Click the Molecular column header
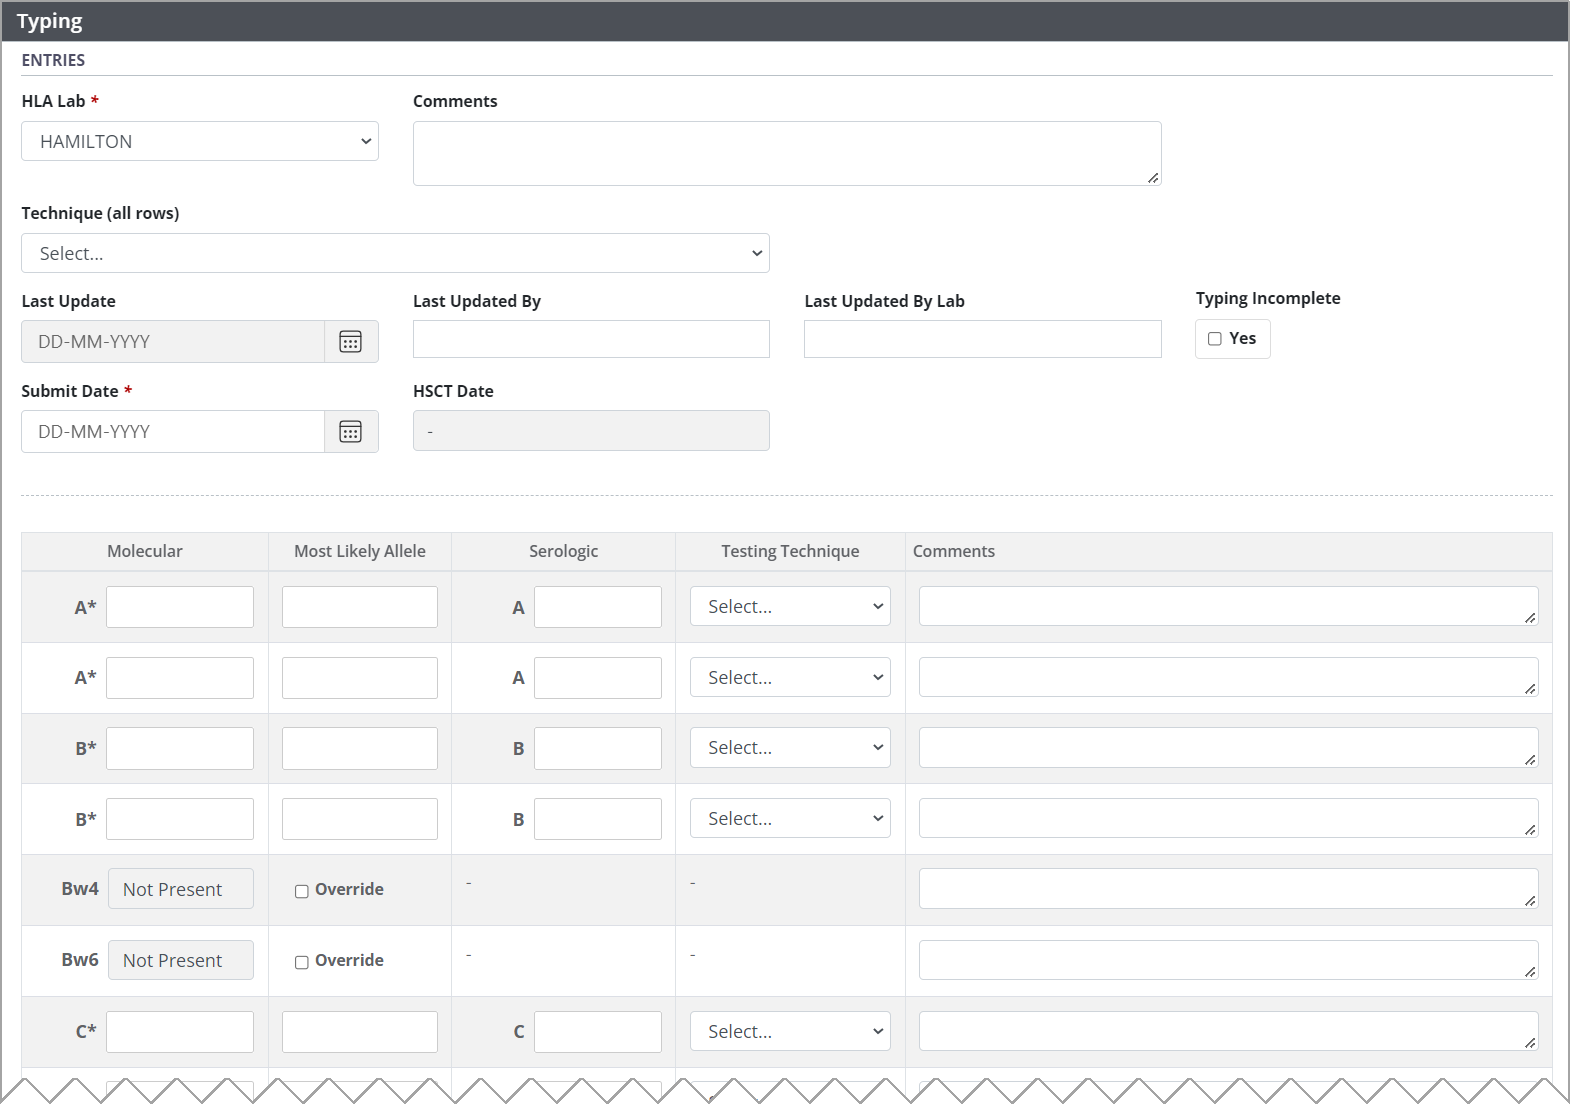This screenshot has width=1570, height=1106. (145, 551)
